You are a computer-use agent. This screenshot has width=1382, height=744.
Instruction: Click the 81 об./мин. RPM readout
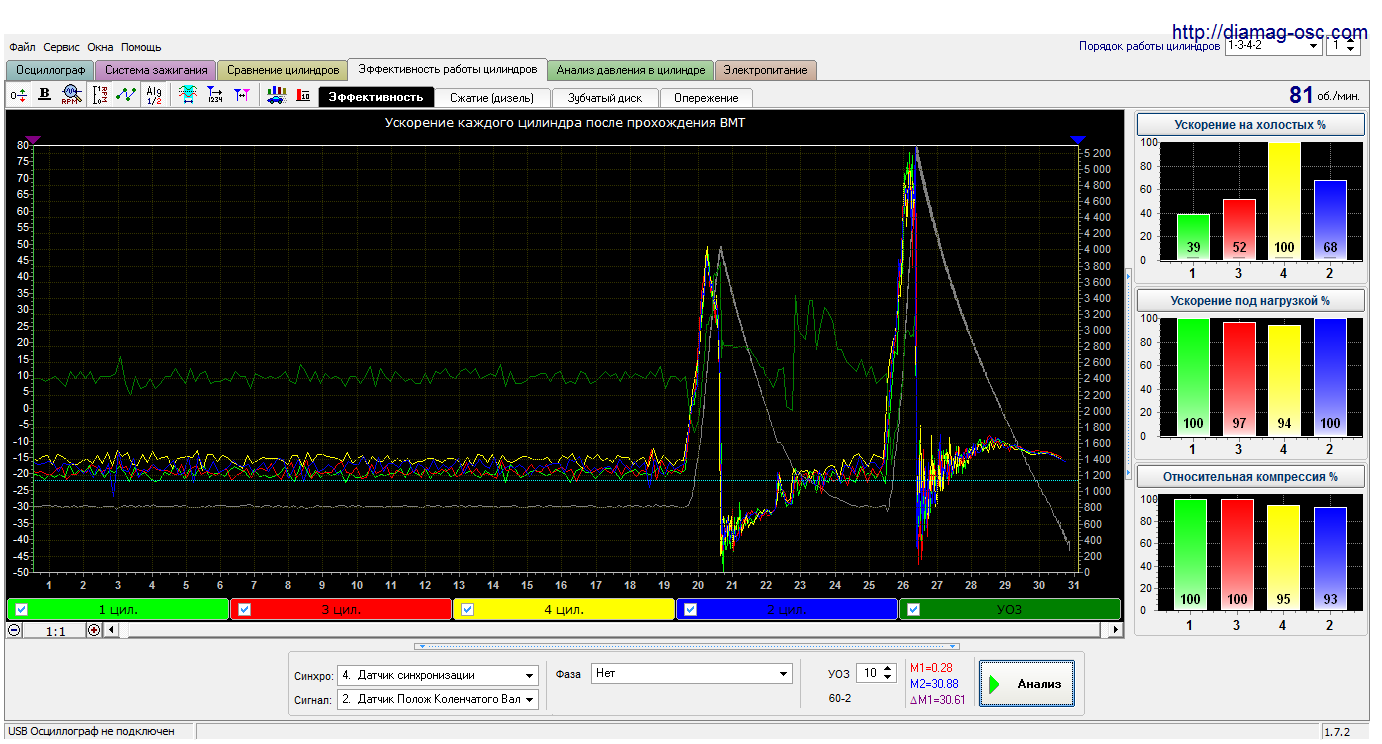[1324, 95]
